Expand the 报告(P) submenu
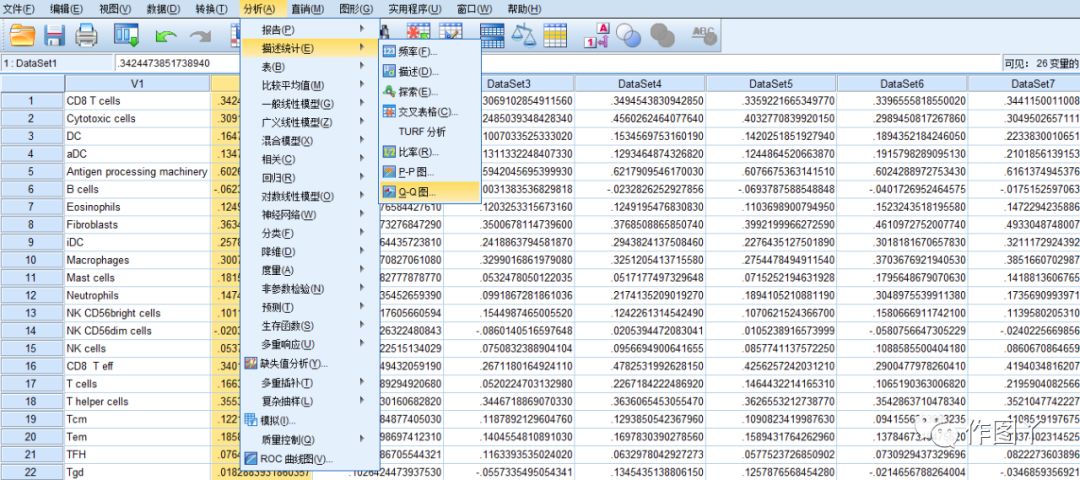The height and width of the screenshot is (480, 1080). (x=309, y=30)
